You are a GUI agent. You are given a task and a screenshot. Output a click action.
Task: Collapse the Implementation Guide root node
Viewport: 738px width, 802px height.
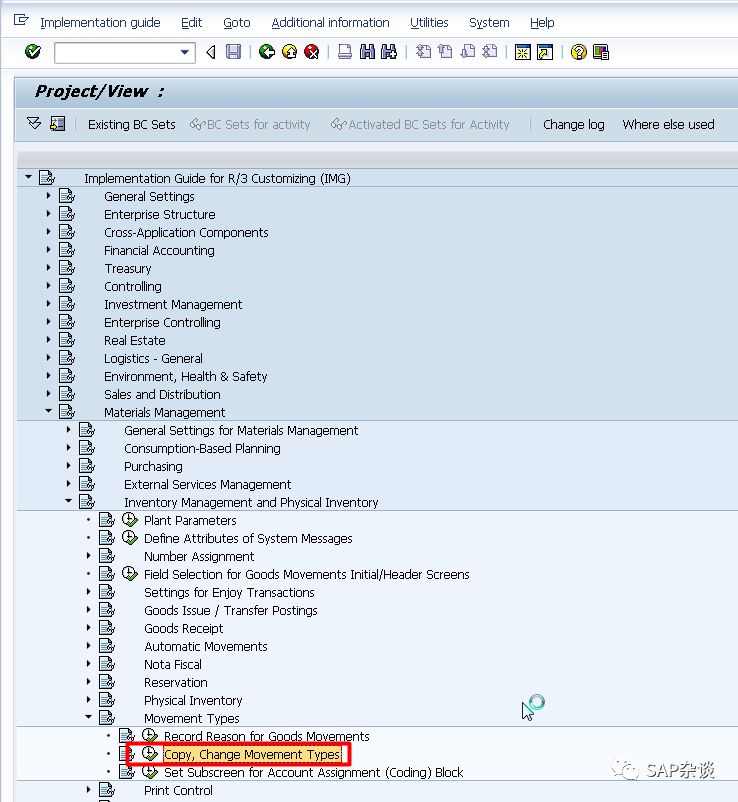click(28, 177)
